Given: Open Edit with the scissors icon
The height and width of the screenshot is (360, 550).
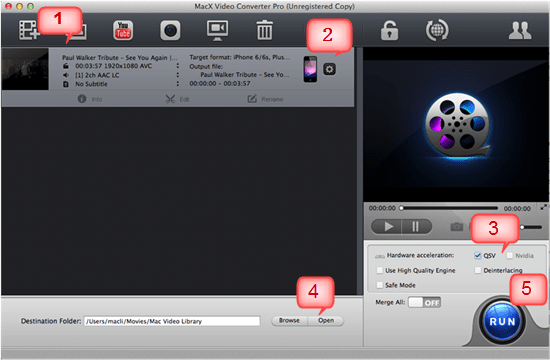Looking at the screenshot, I should pyautogui.click(x=177, y=99).
